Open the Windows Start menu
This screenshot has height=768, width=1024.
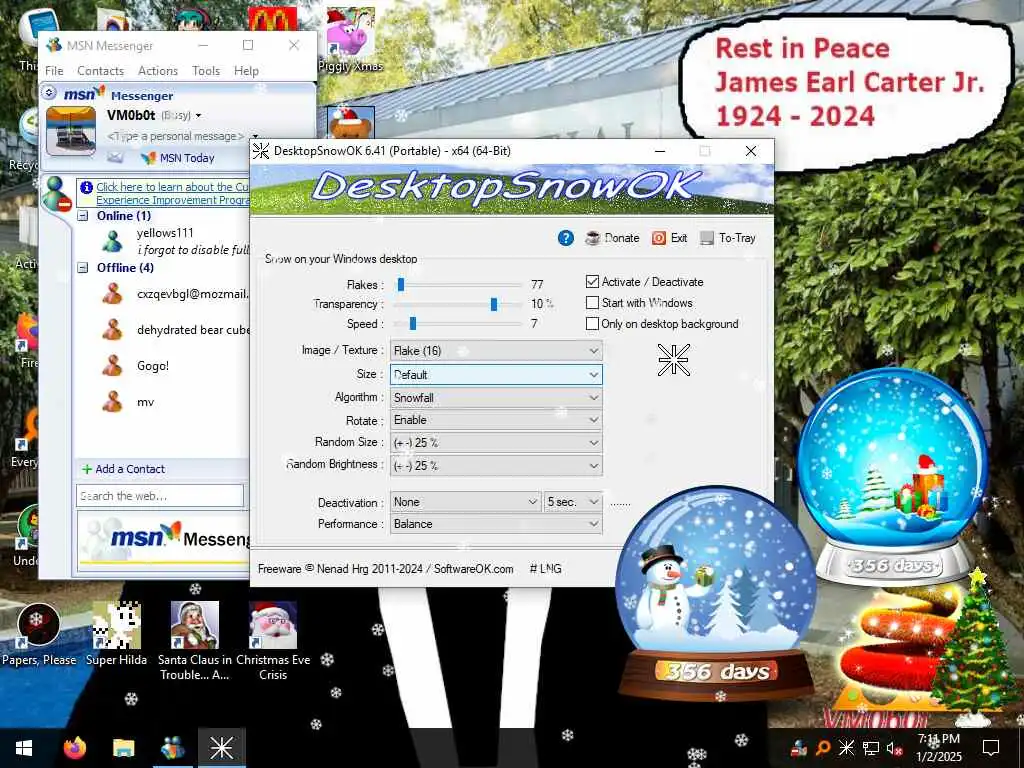[x=24, y=748]
